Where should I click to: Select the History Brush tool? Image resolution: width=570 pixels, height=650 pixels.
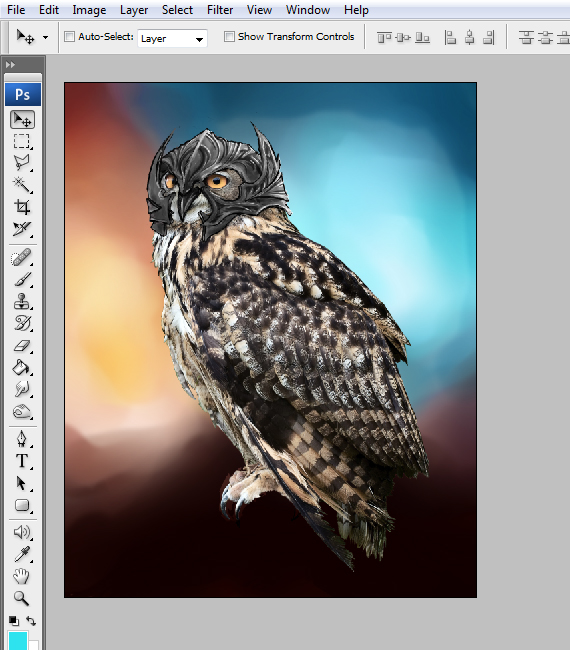coord(22,323)
